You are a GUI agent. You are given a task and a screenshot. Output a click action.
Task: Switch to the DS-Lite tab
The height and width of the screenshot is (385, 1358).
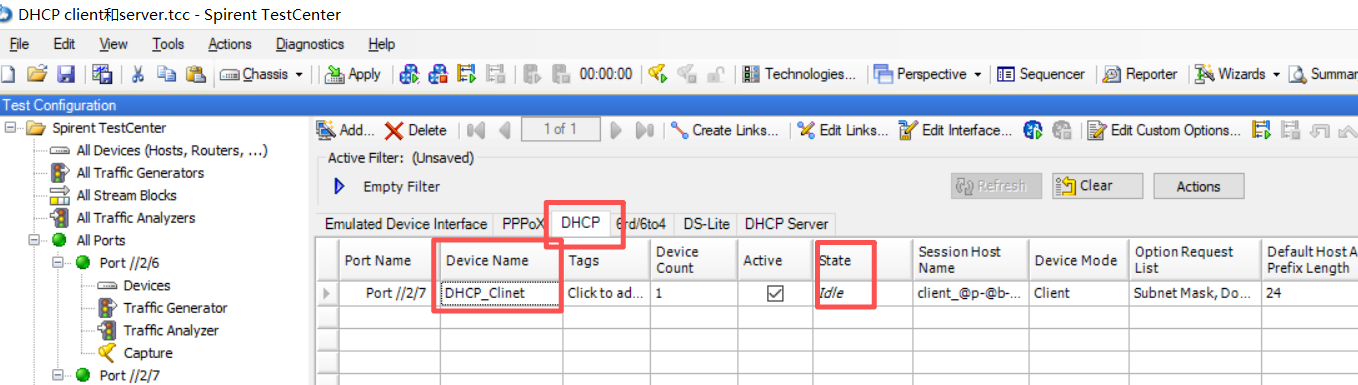(706, 224)
